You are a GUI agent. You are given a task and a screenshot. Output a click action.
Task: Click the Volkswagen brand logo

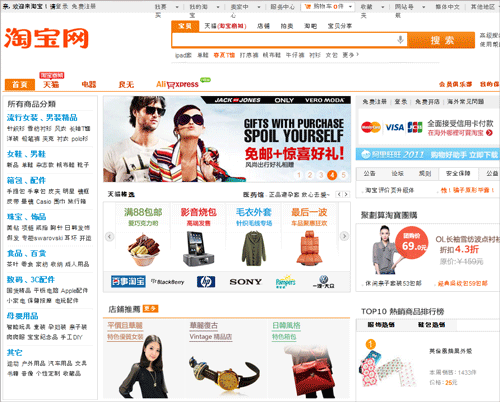[323, 282]
